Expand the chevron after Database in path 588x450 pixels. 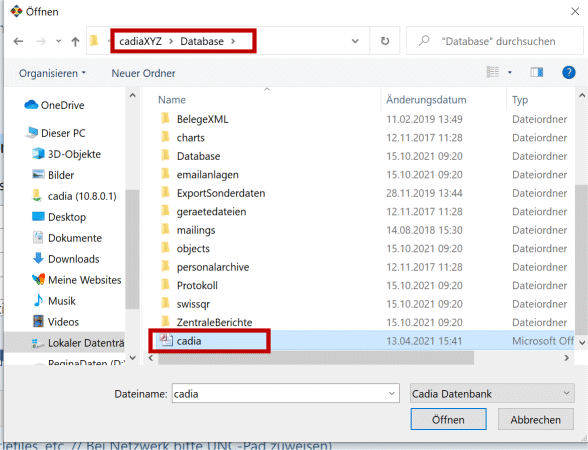[x=233, y=41]
